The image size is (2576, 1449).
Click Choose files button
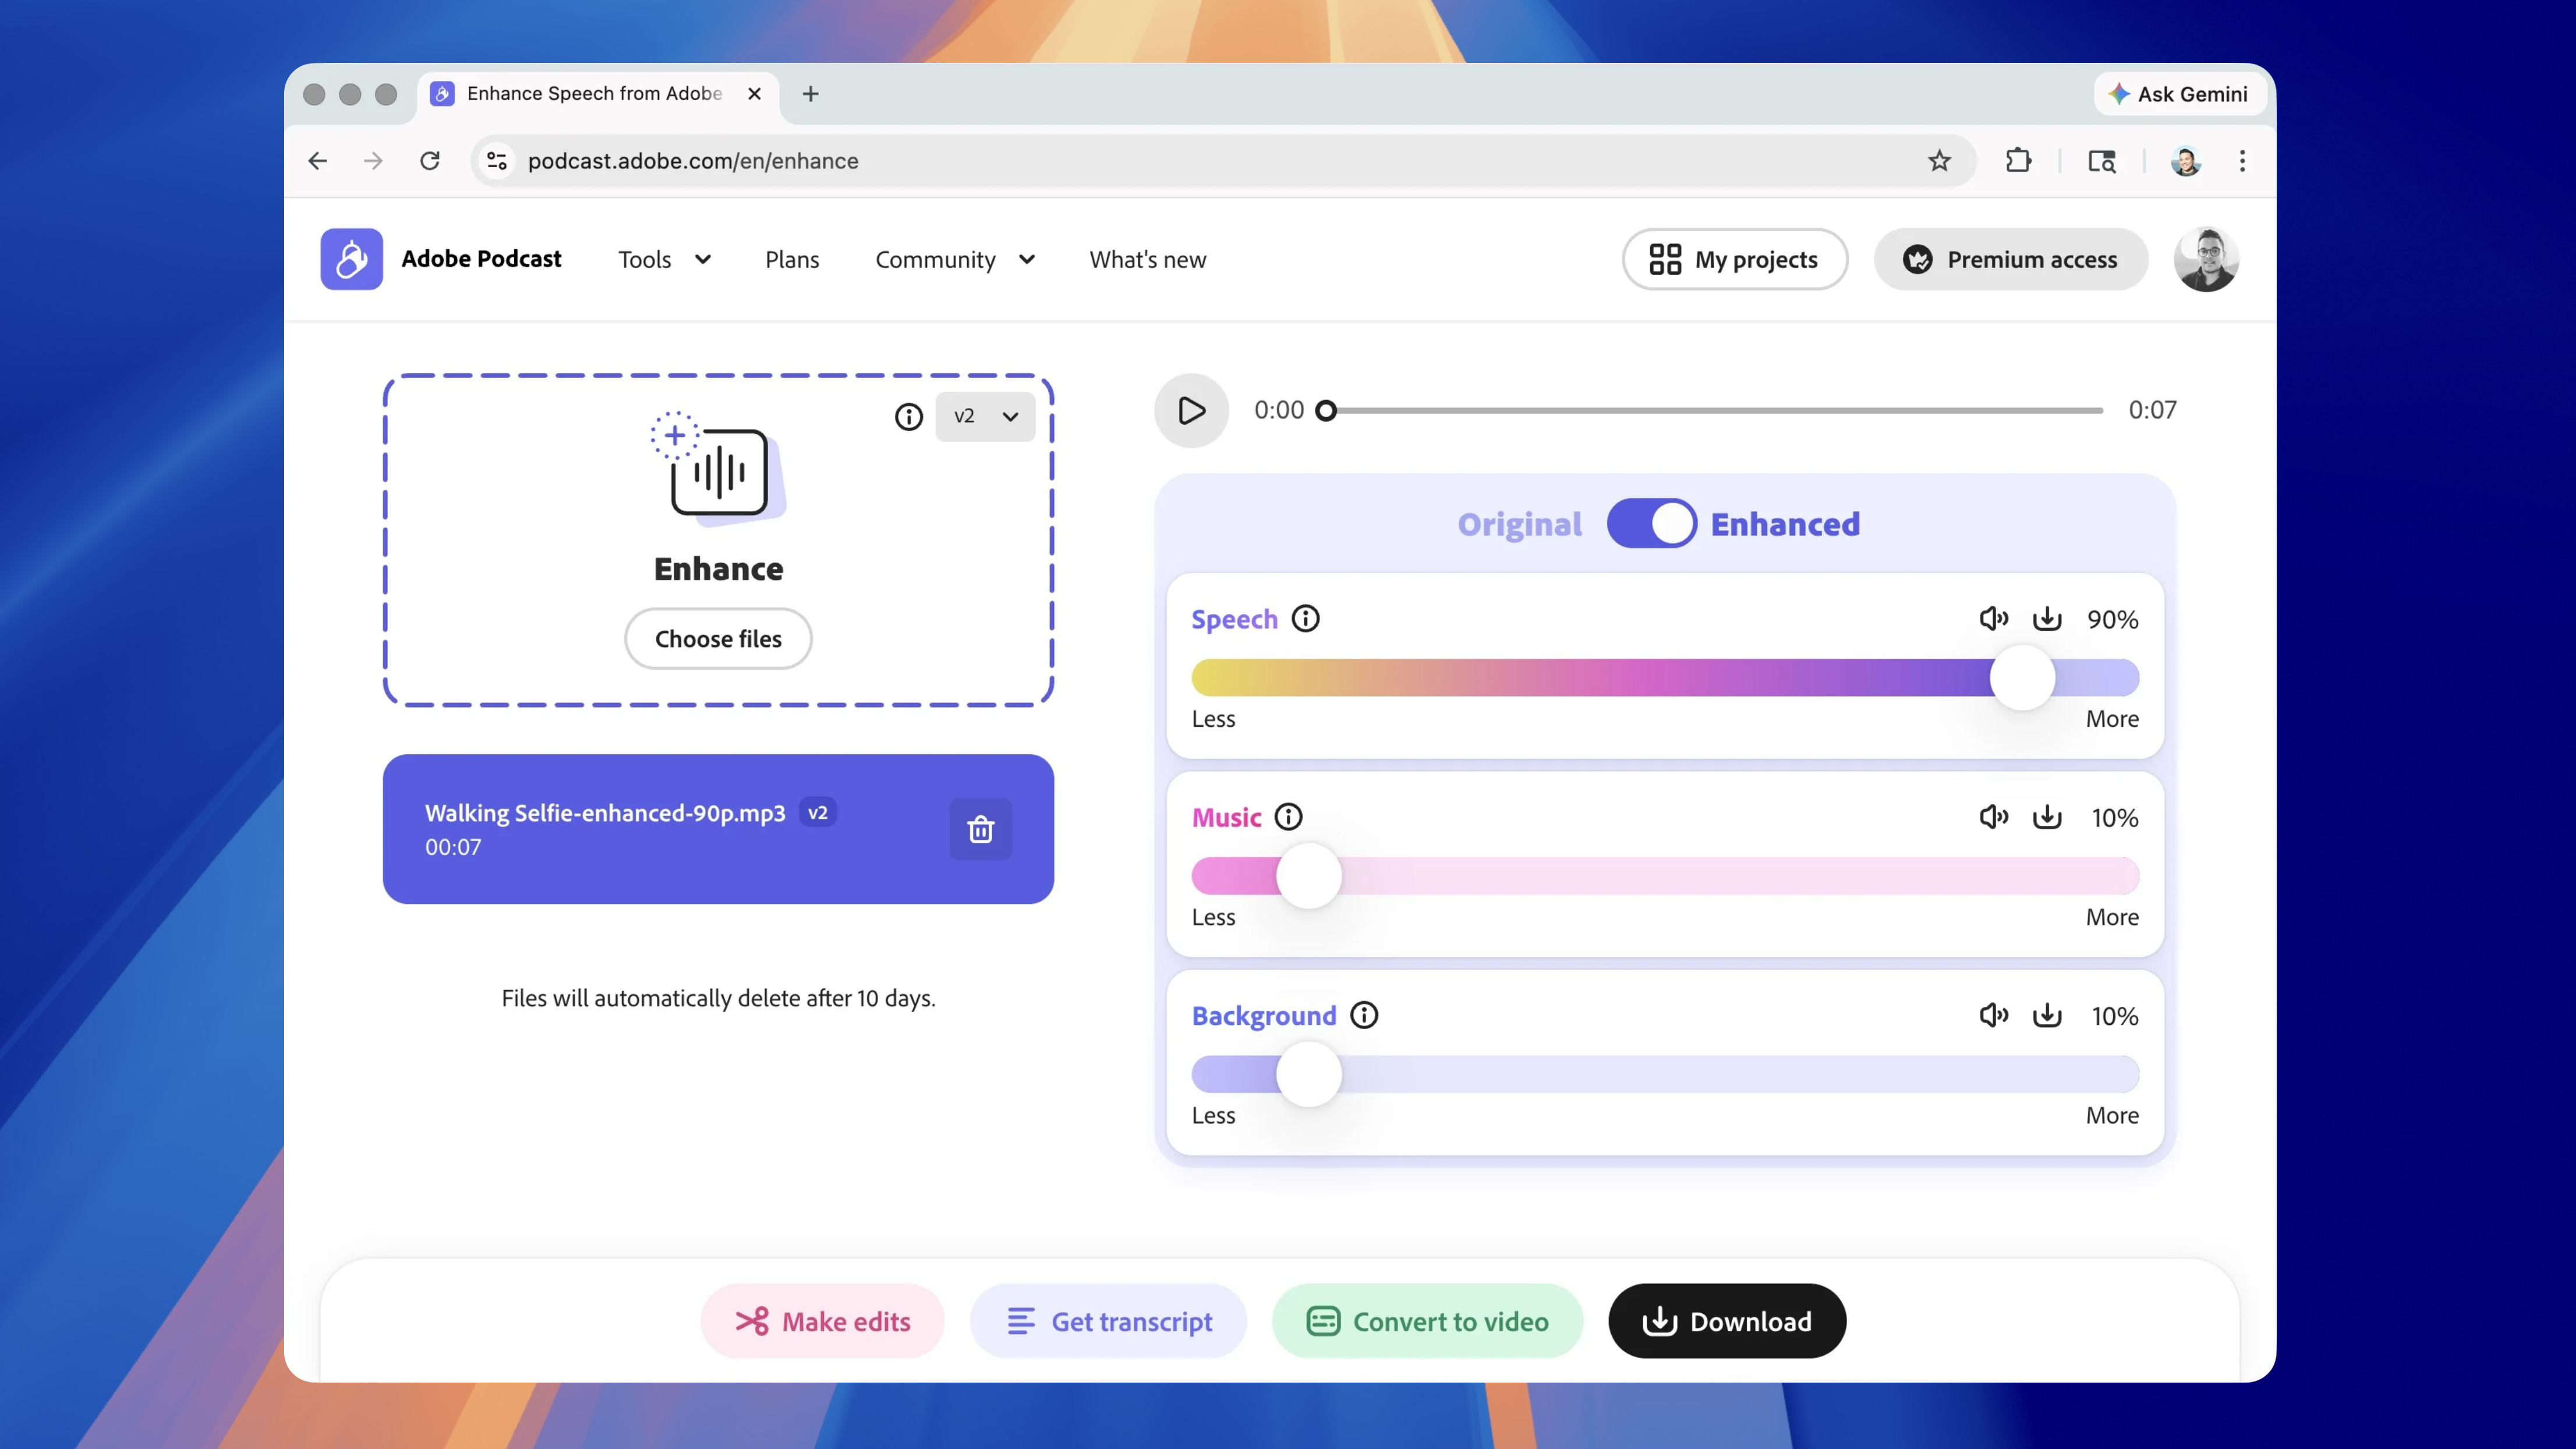pos(718,638)
